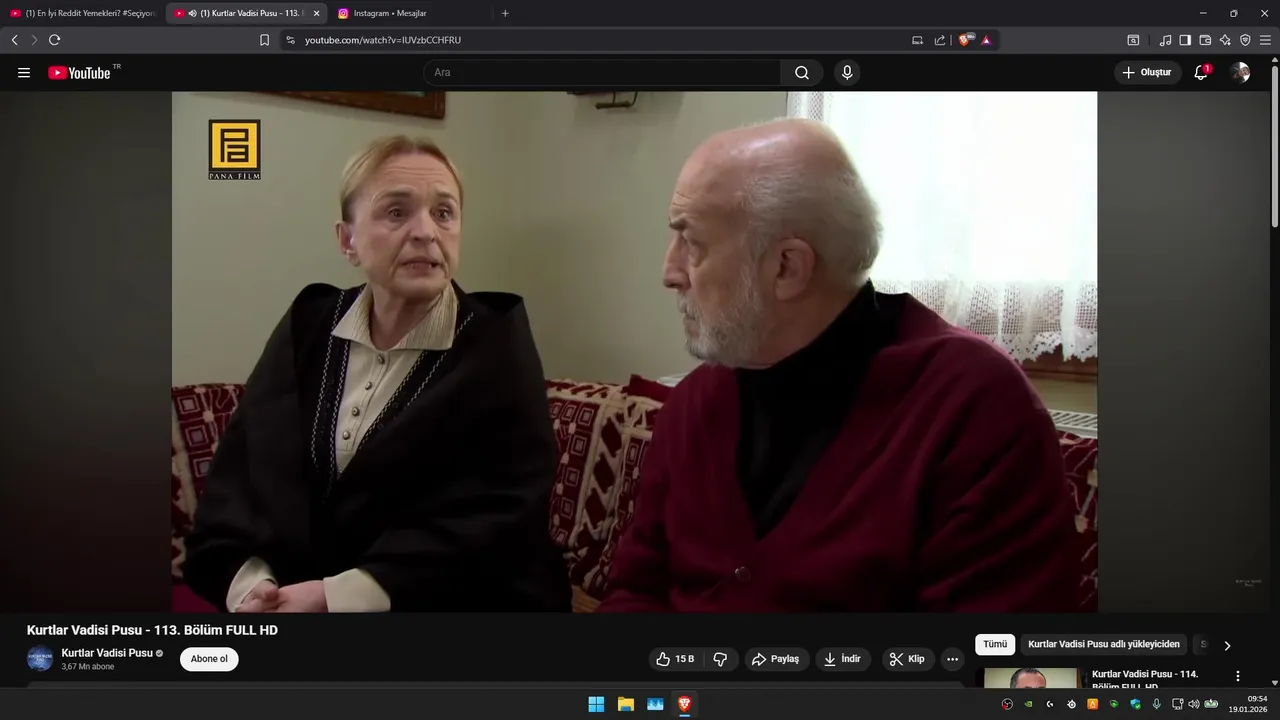Select the Kurtlar Vadisi Pusu adlı yükleyiciden chip
The height and width of the screenshot is (720, 1280).
click(x=1104, y=645)
